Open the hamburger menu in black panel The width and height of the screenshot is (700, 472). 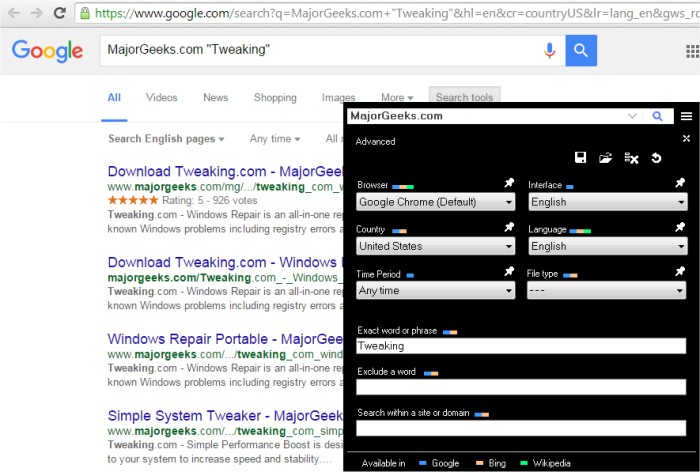pos(686,116)
